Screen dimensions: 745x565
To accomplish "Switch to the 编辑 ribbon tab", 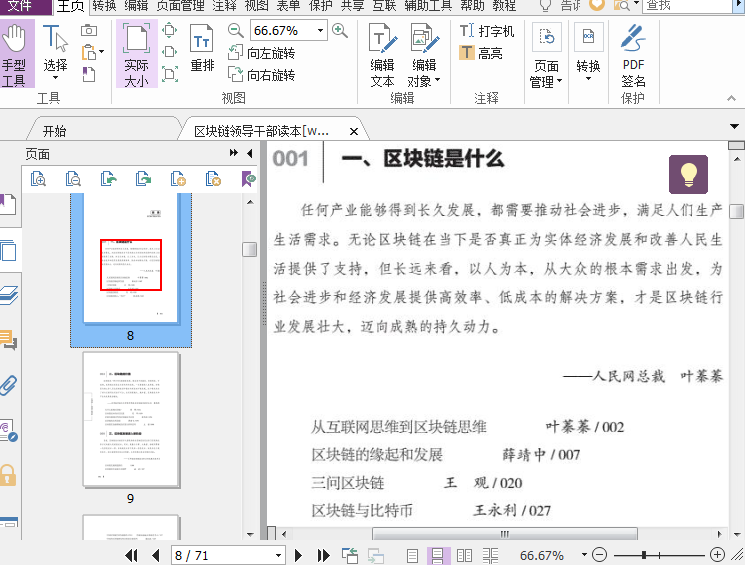I will click(136, 6).
